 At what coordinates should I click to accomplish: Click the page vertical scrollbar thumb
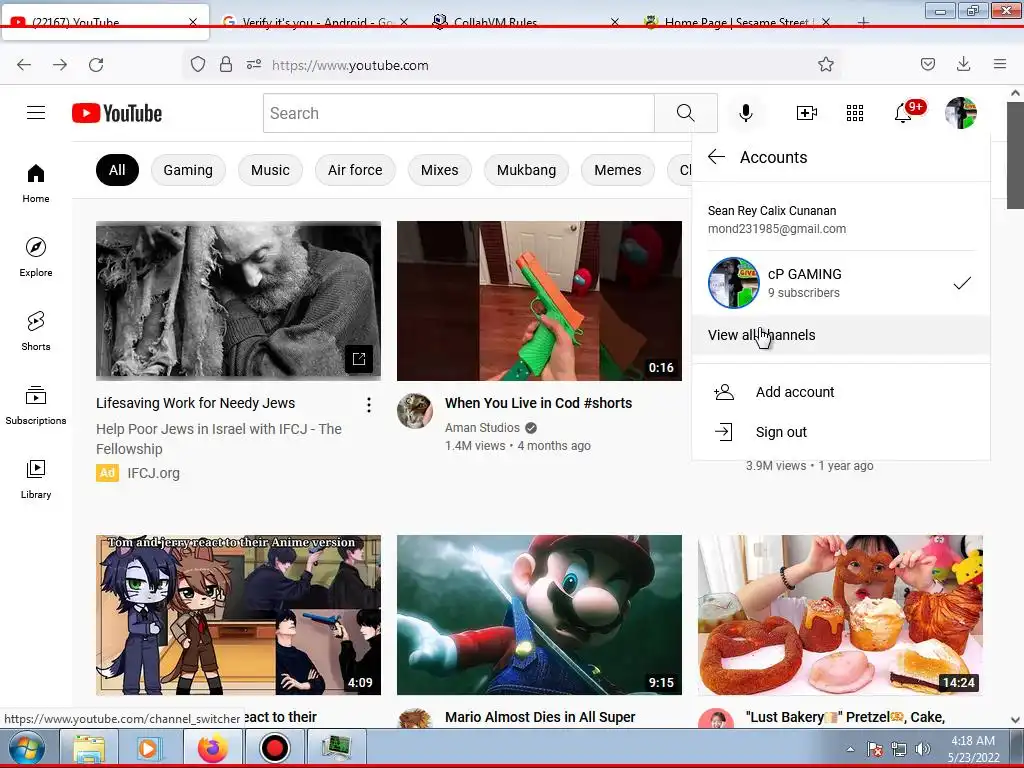coord(1015,155)
